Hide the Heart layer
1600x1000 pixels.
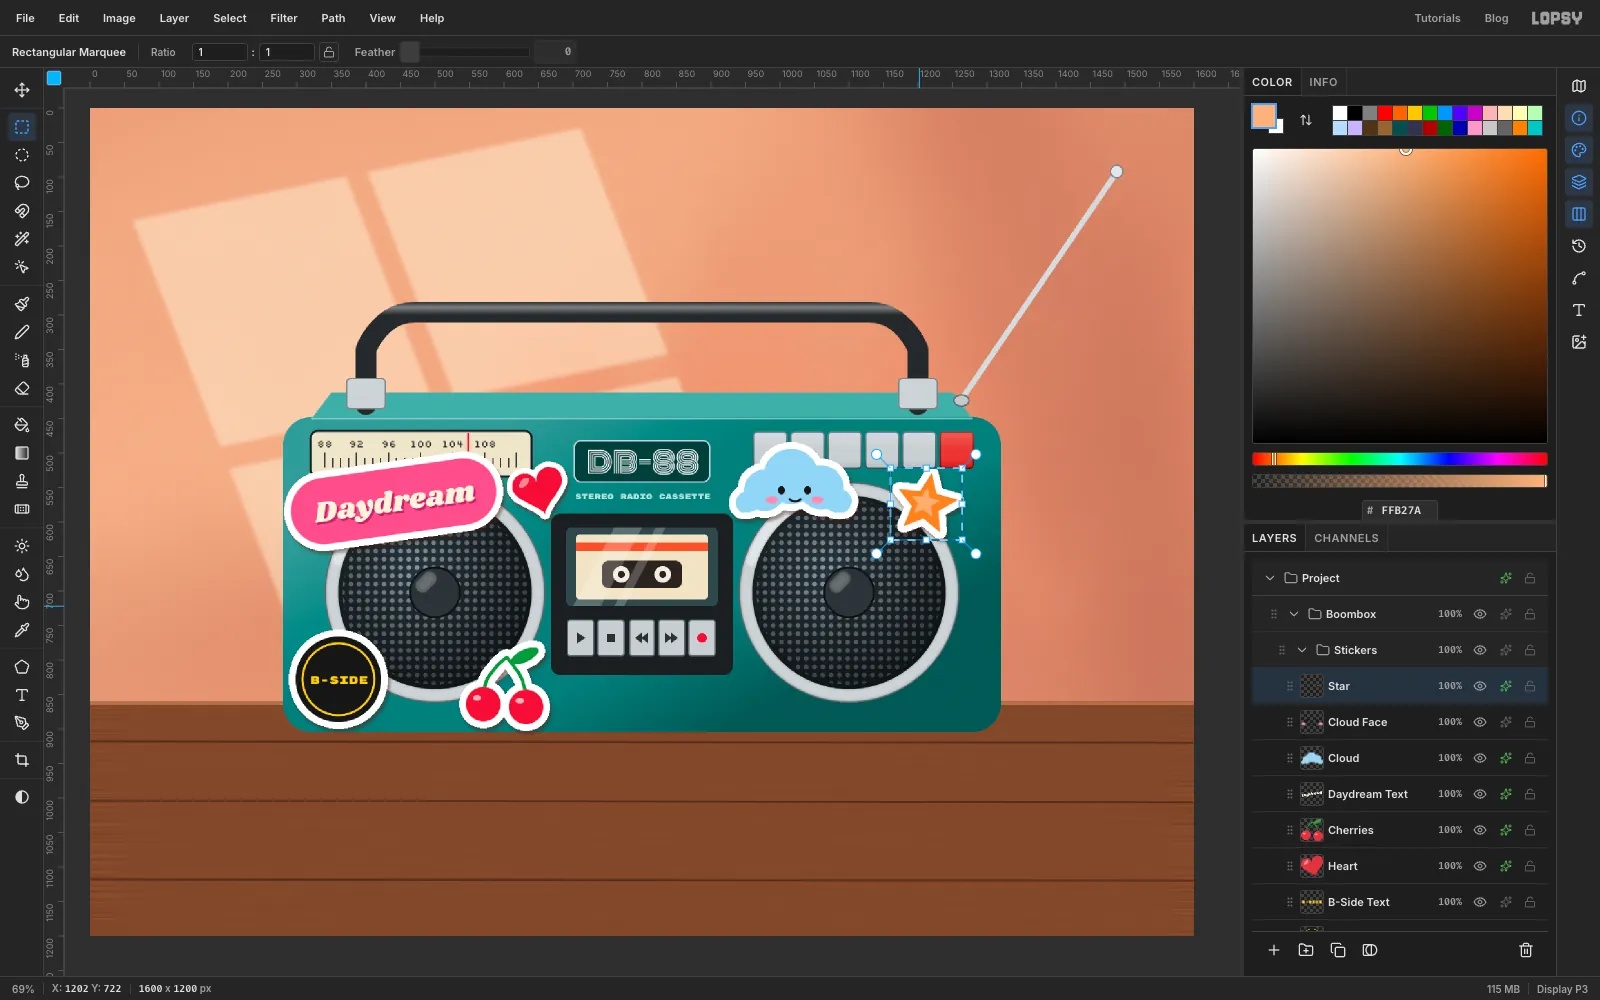click(x=1480, y=866)
